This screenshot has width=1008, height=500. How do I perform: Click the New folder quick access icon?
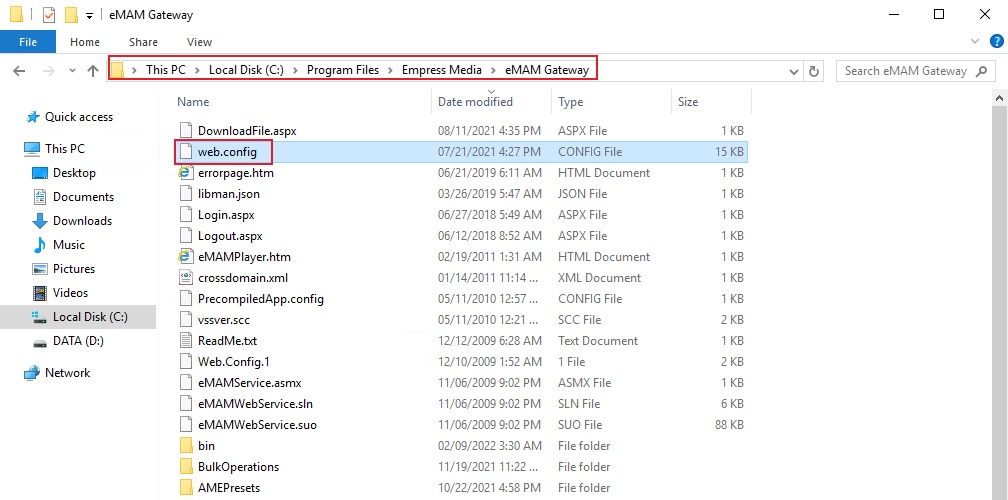tap(71, 14)
